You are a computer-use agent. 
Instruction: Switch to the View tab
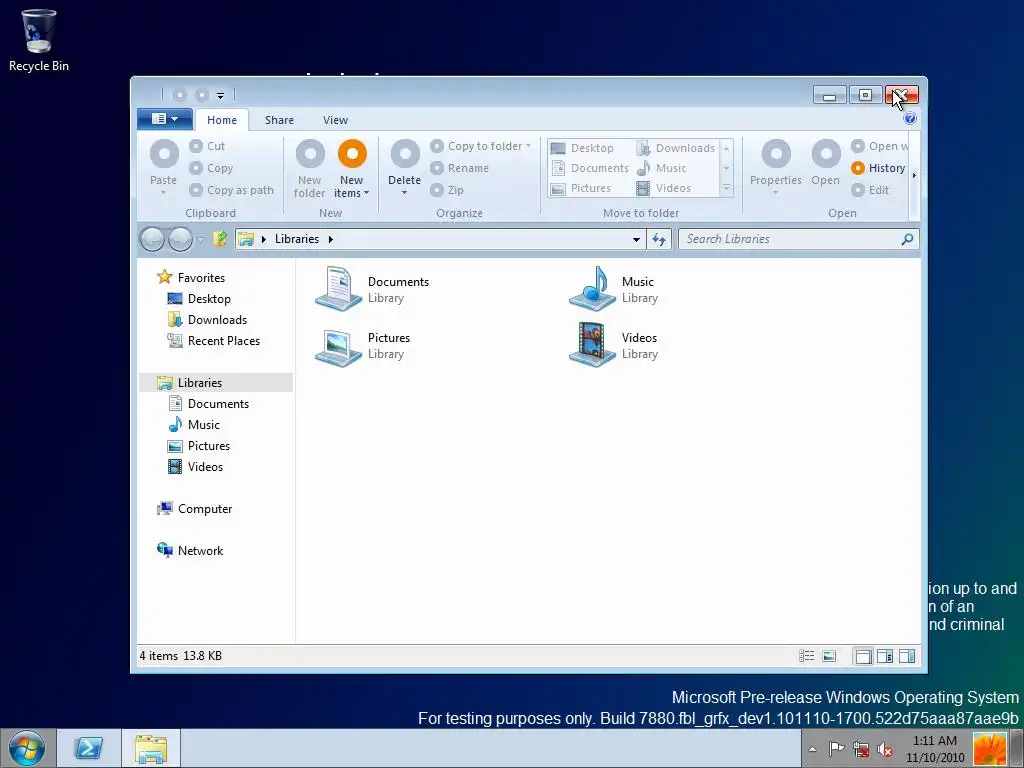tap(335, 120)
